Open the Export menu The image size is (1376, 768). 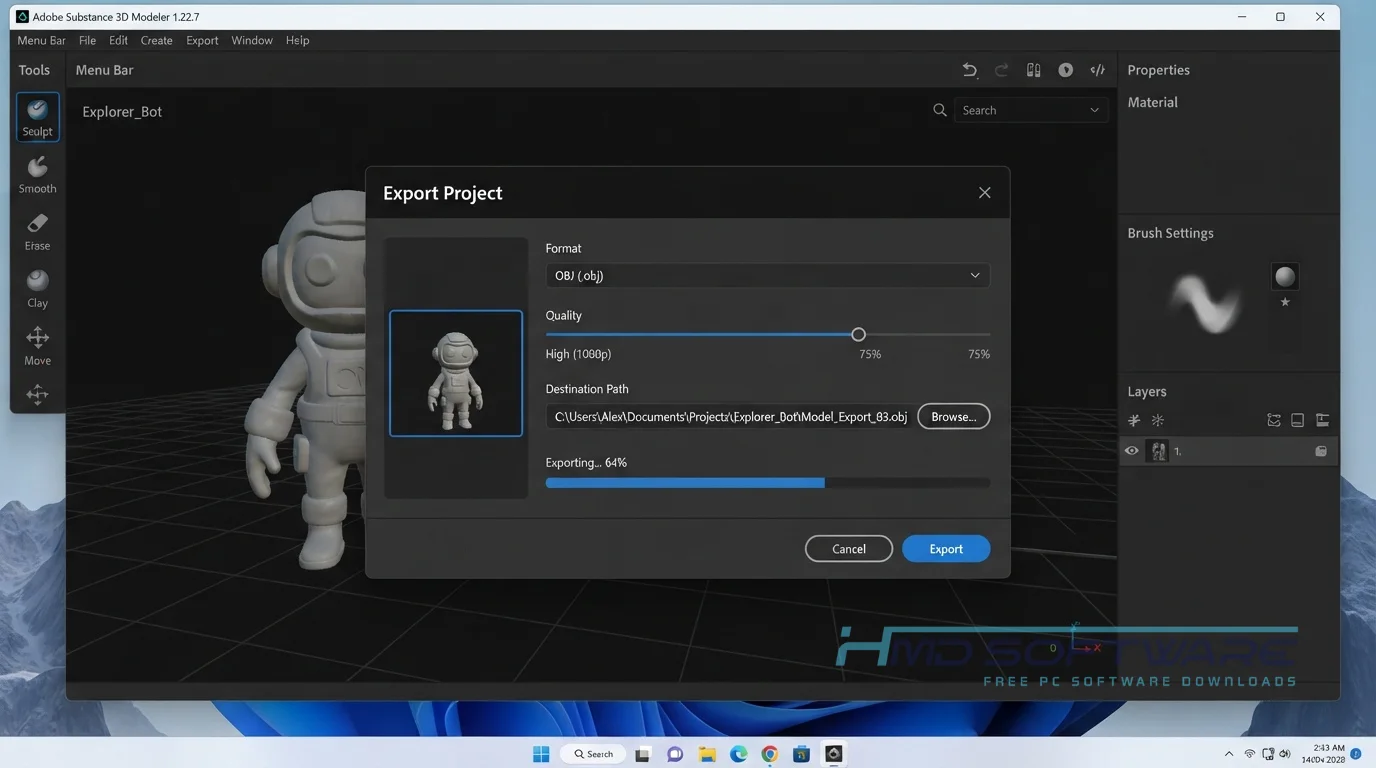coord(202,40)
